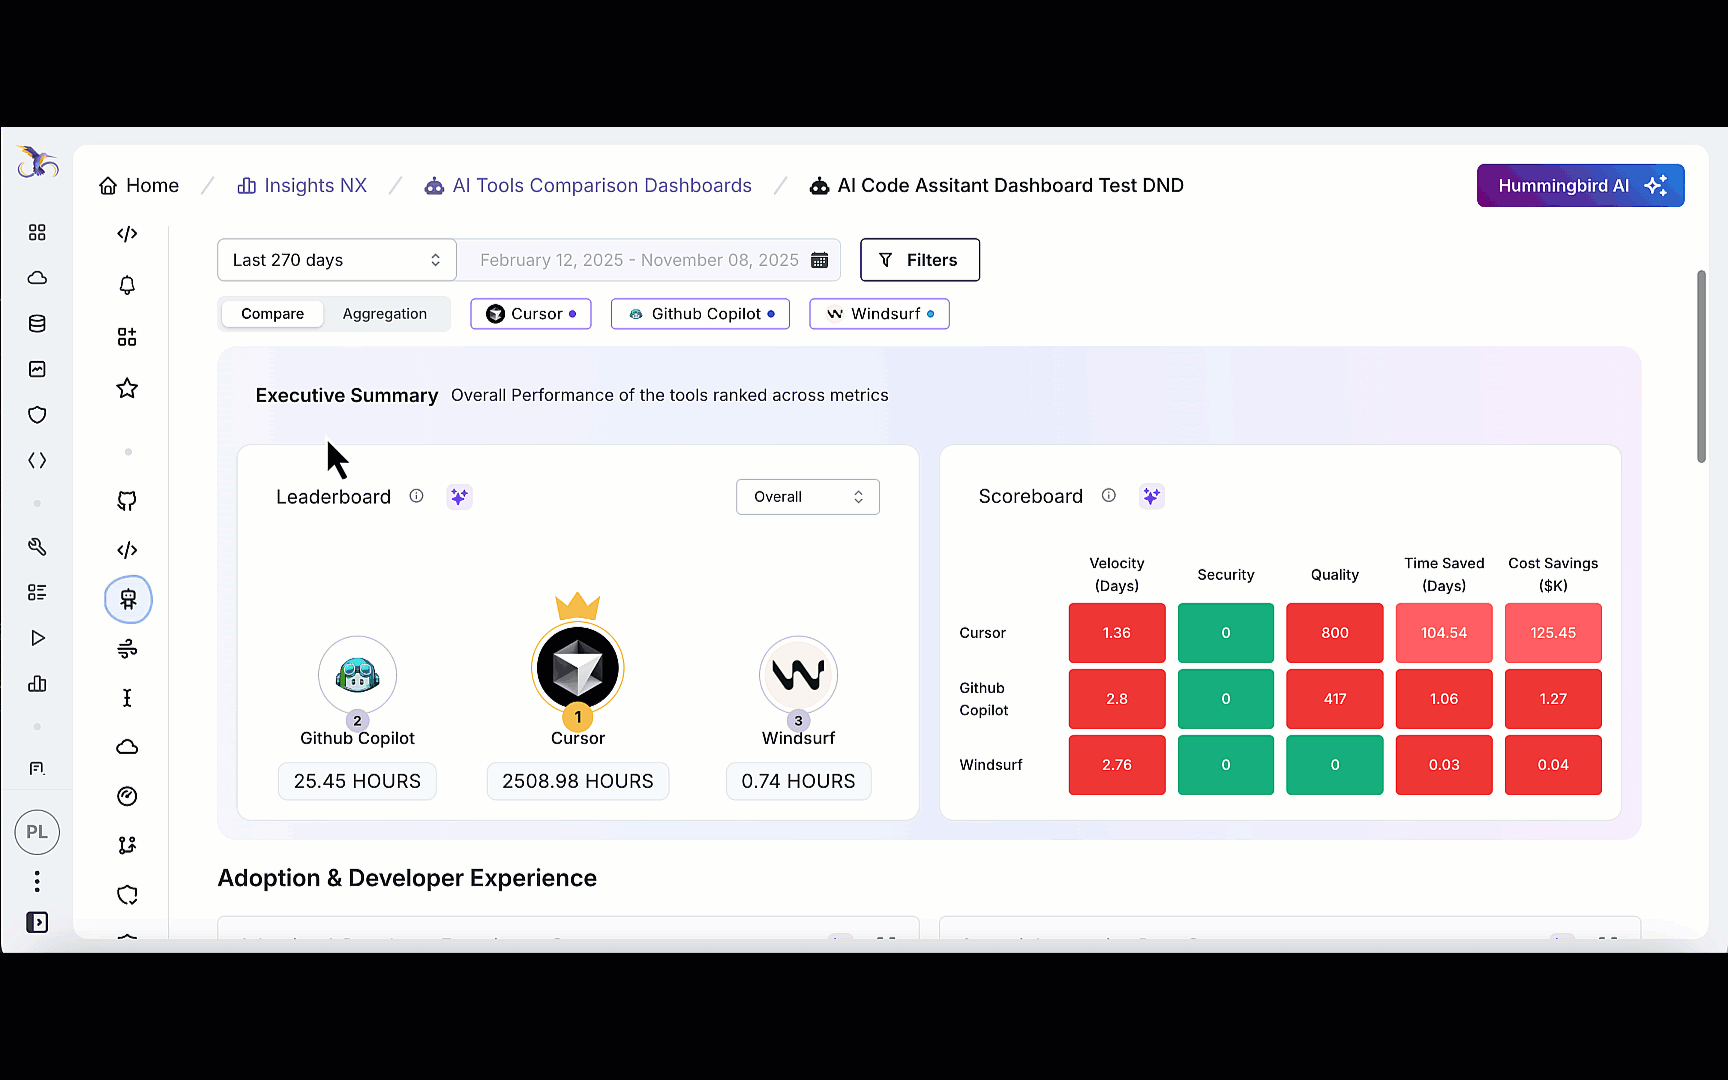The image size is (1728, 1080).
Task: Click the Leaderboard info icon
Action: click(416, 496)
